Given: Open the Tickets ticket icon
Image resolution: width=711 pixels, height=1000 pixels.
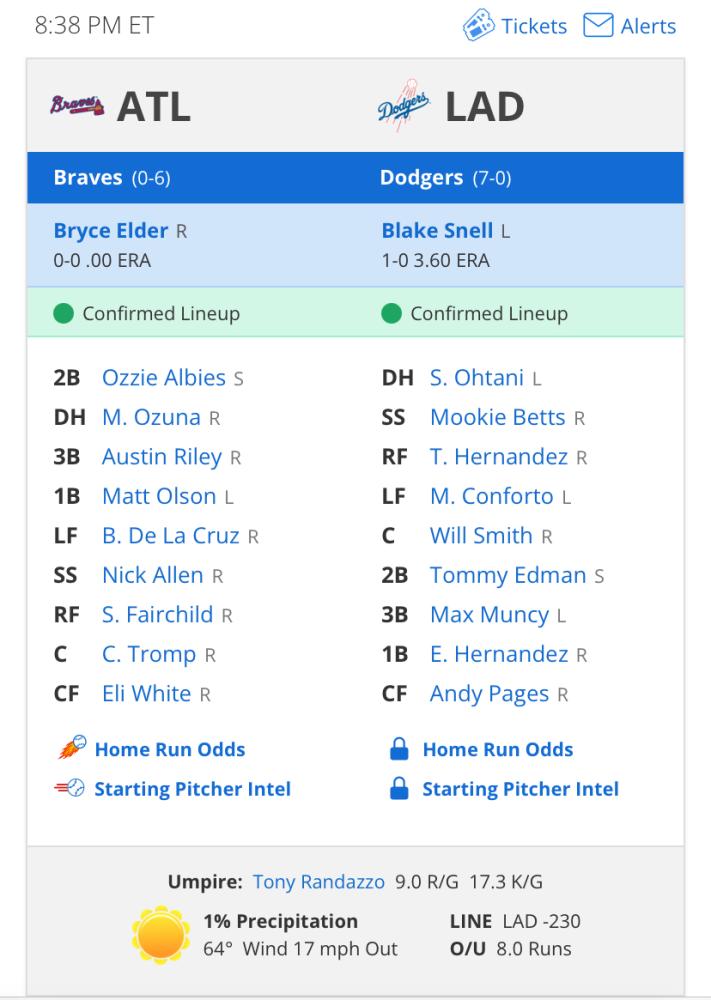Looking at the screenshot, I should pyautogui.click(x=478, y=26).
